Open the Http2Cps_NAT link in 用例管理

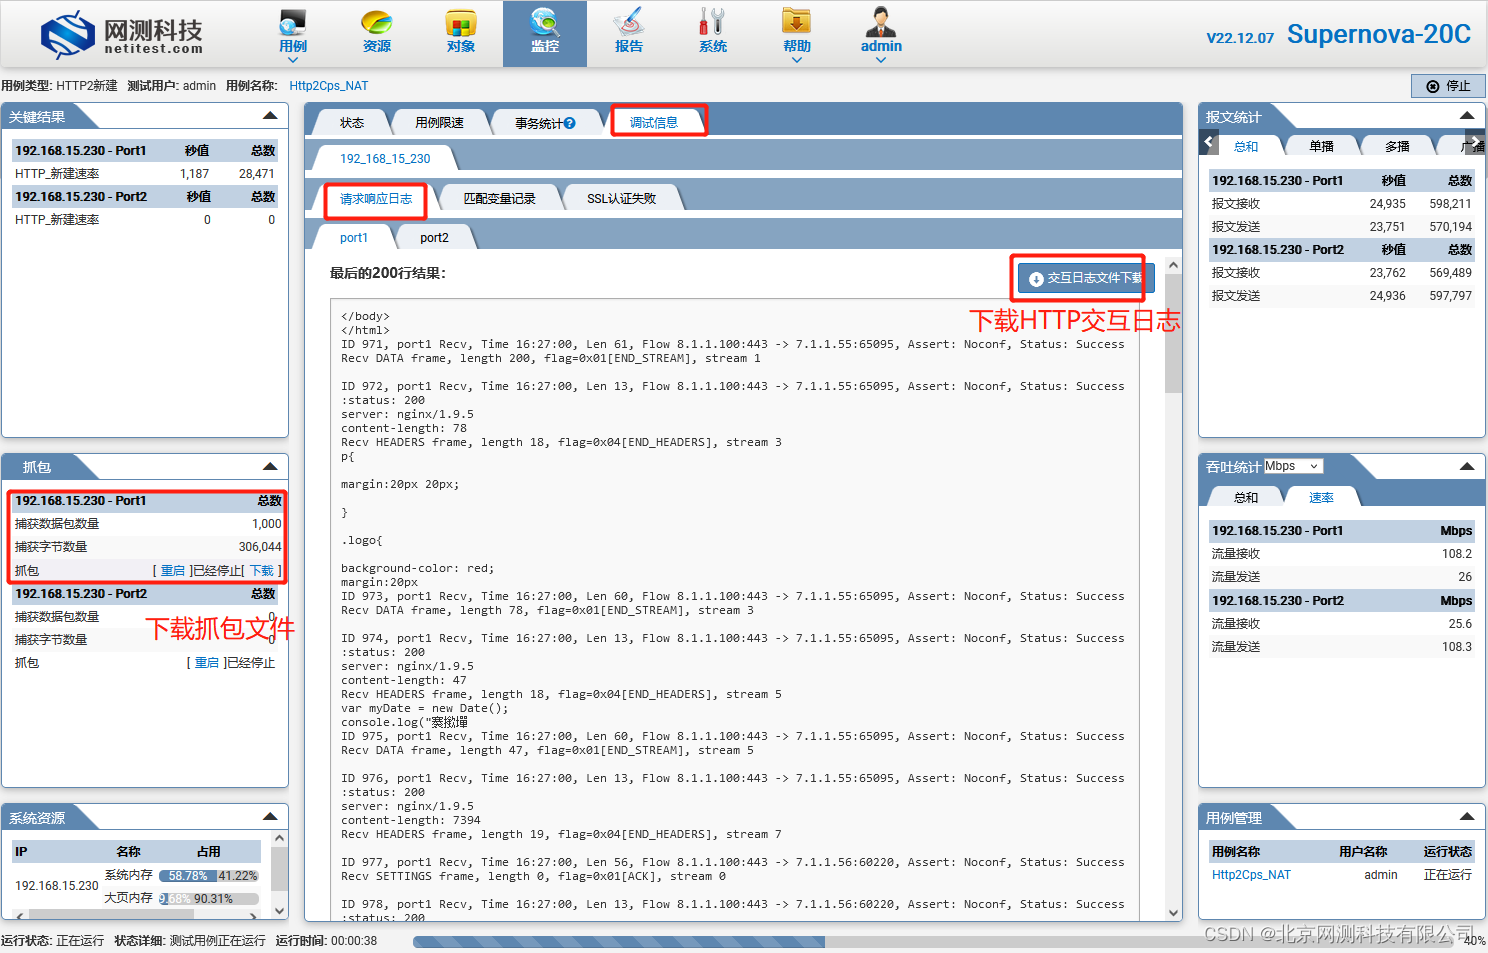point(1251,875)
